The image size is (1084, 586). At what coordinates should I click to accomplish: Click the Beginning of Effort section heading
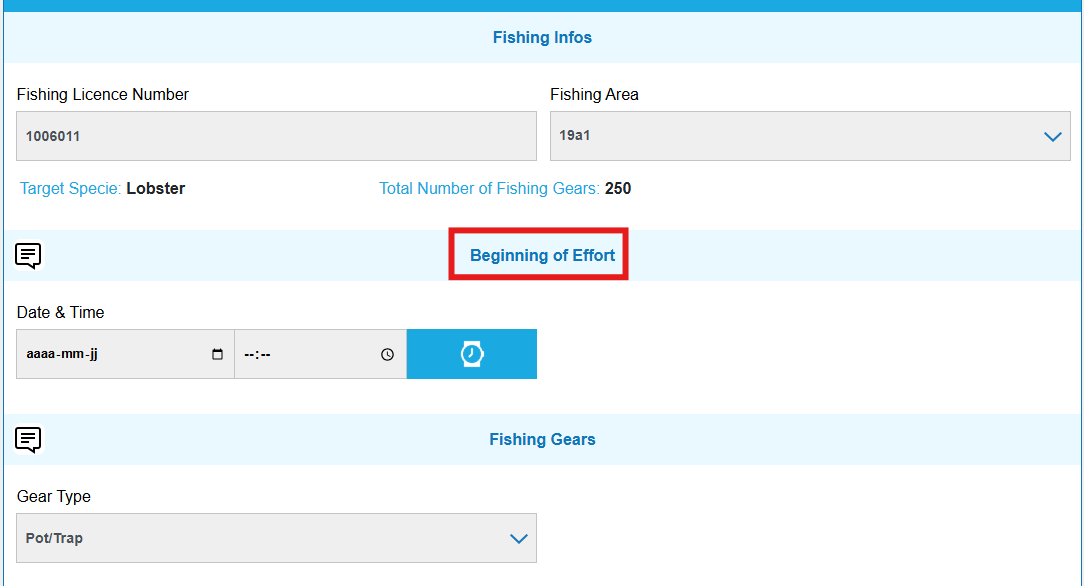pos(542,256)
